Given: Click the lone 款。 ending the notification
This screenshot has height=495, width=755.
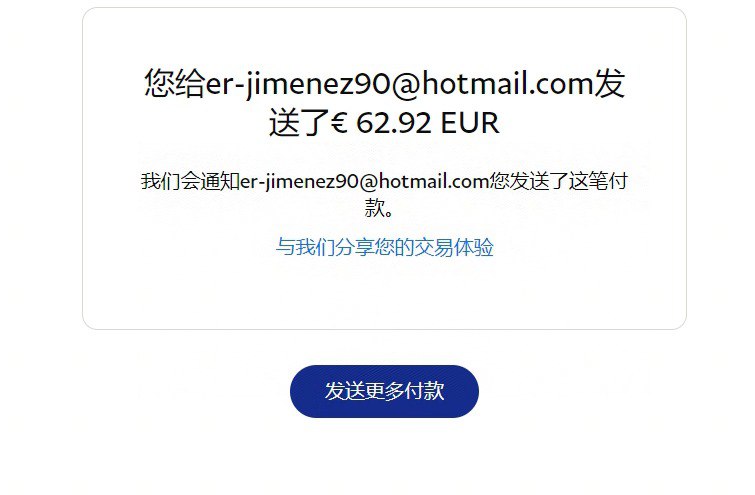Looking at the screenshot, I should (379, 208).
